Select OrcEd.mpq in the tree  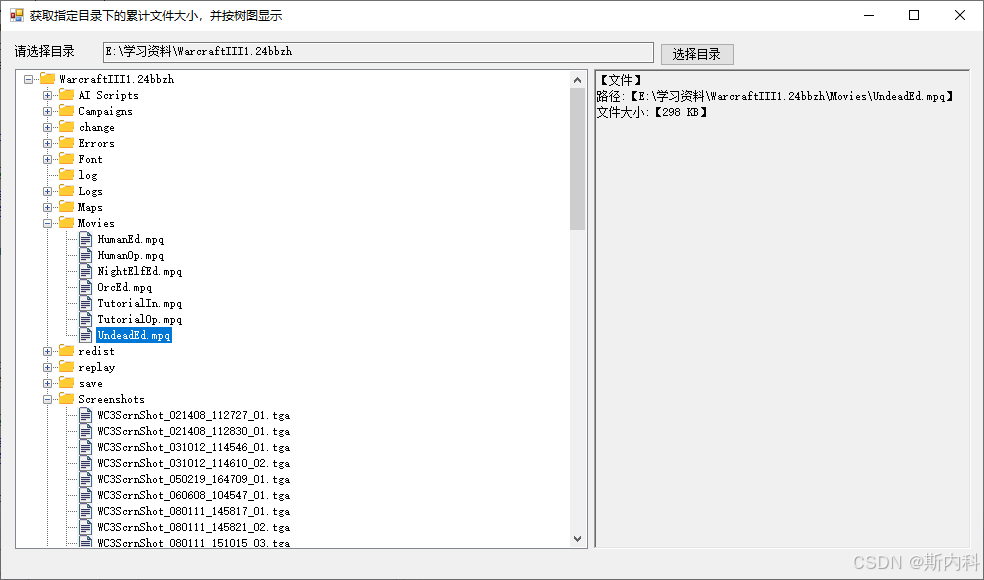point(124,287)
